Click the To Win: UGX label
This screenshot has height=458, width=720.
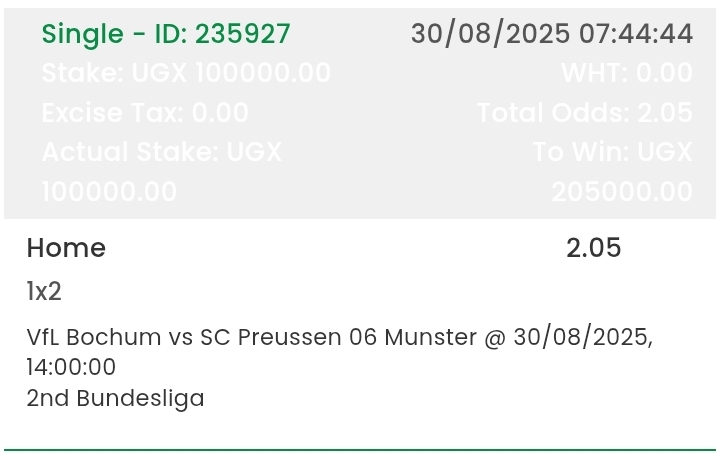613,152
